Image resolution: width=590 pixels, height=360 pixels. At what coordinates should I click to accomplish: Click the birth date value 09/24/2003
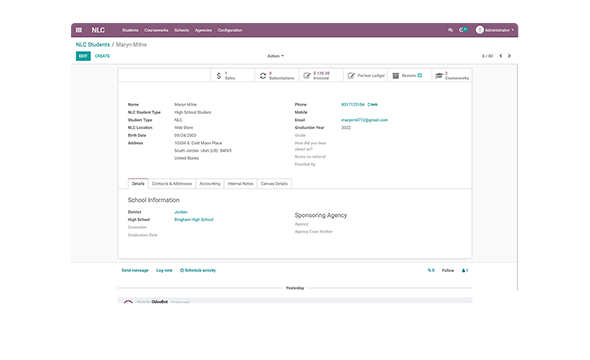(185, 135)
